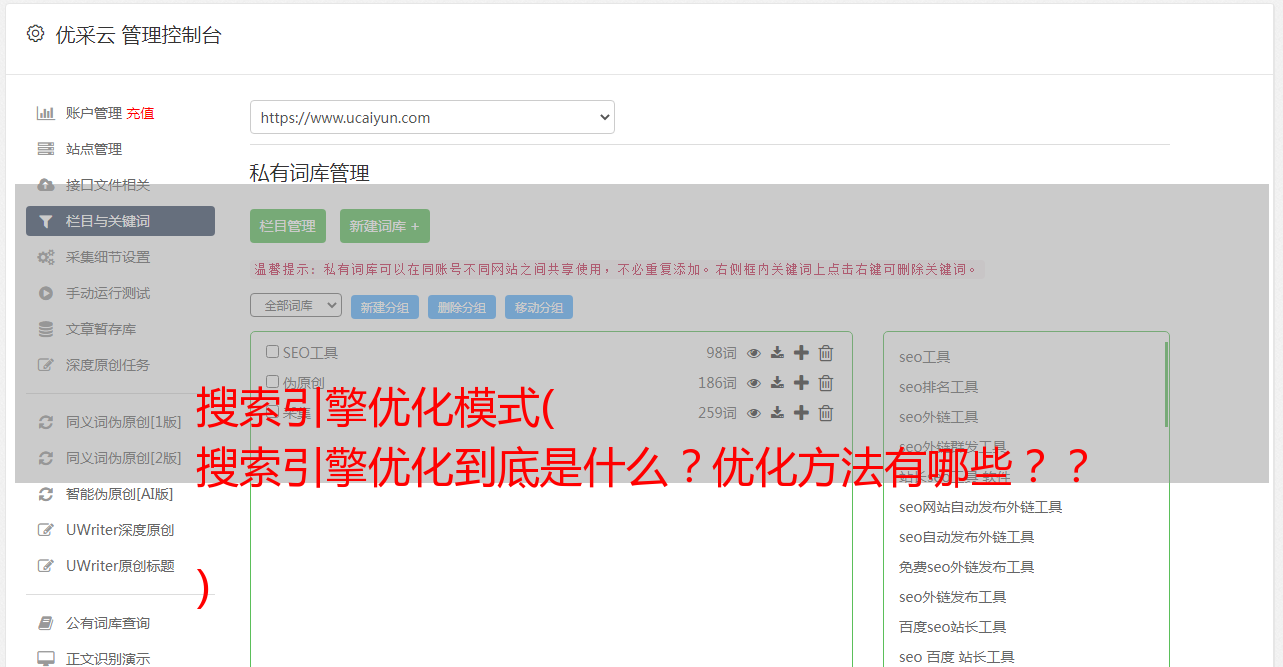Open the 全部词库 group dropdown

coord(296,305)
